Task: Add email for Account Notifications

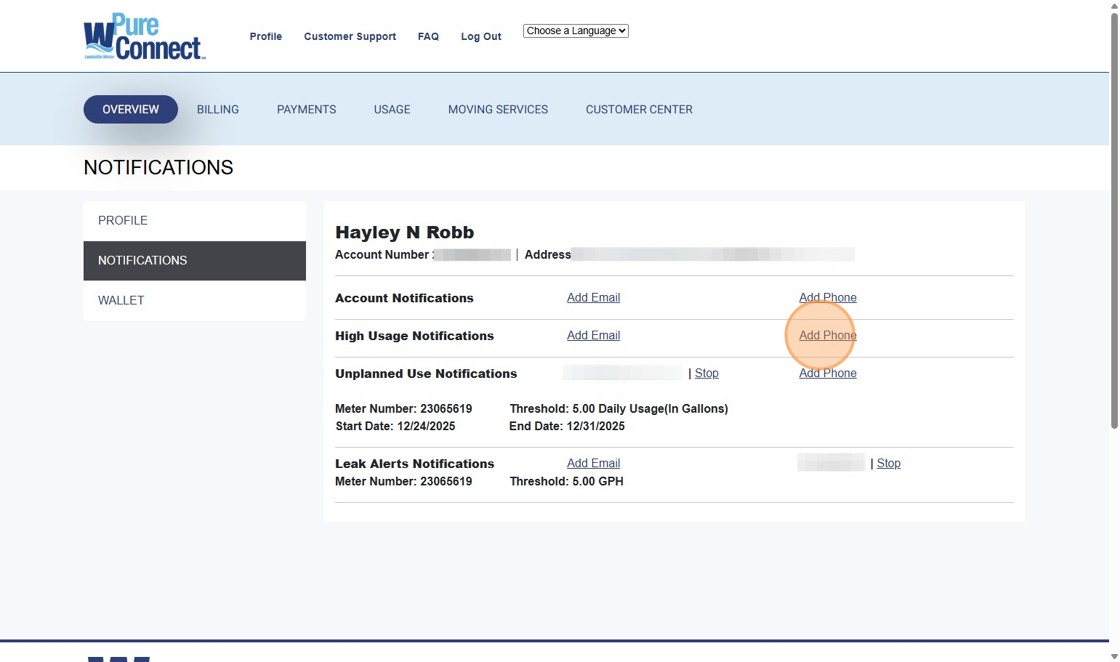Action: coord(593,297)
